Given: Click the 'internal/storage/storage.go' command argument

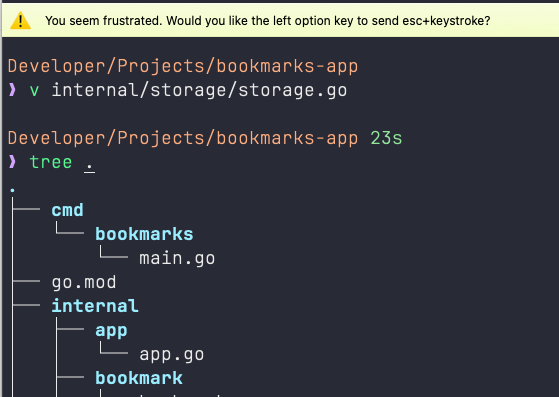Looking at the screenshot, I should pyautogui.click(x=199, y=90).
